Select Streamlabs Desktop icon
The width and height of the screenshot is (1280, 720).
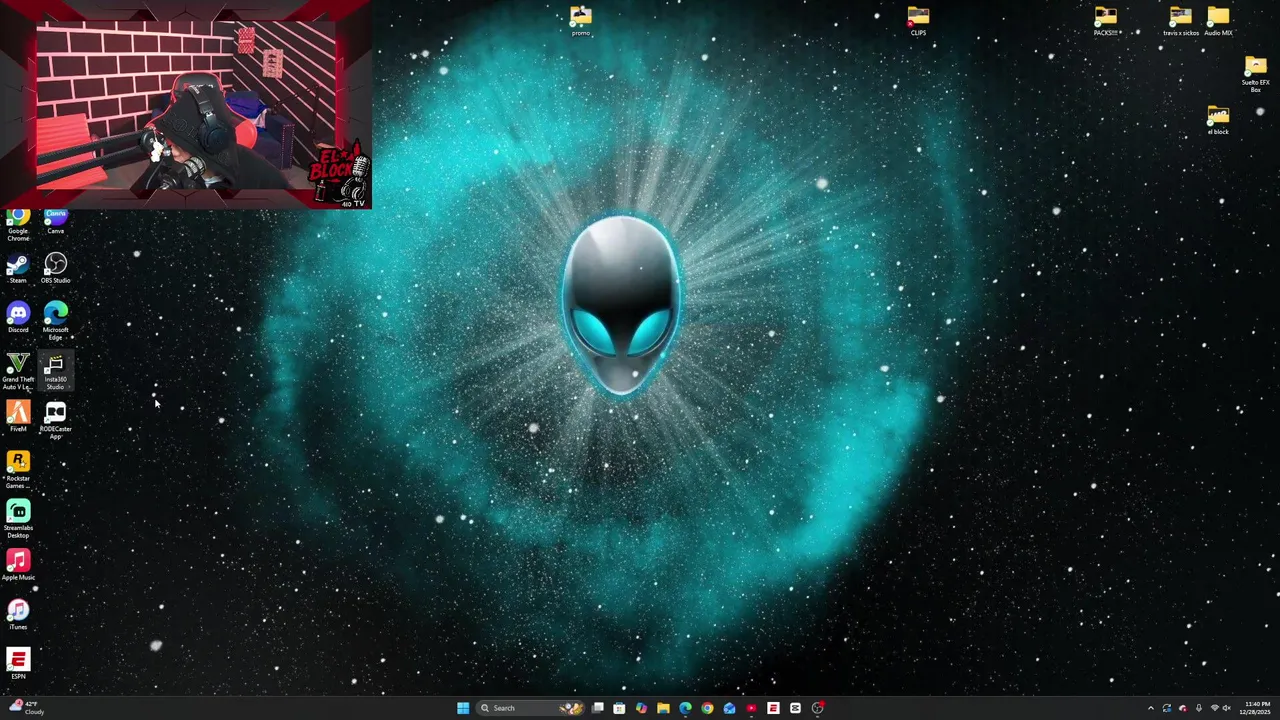coord(18,519)
